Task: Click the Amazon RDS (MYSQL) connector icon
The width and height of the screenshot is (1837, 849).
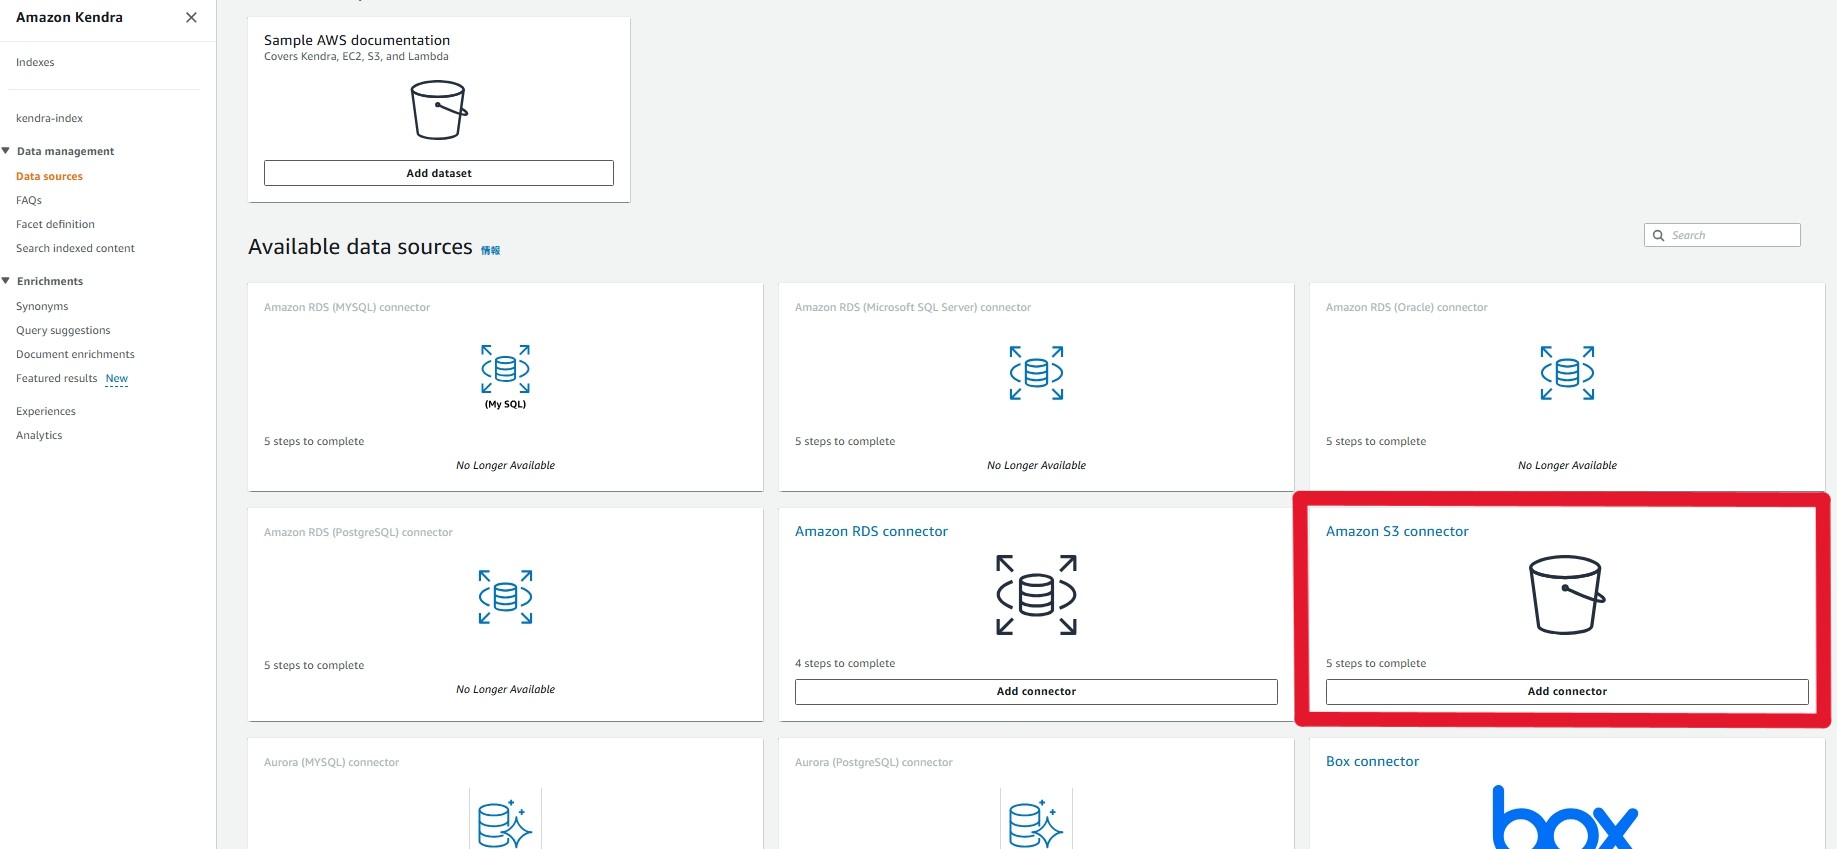Action: (505, 370)
